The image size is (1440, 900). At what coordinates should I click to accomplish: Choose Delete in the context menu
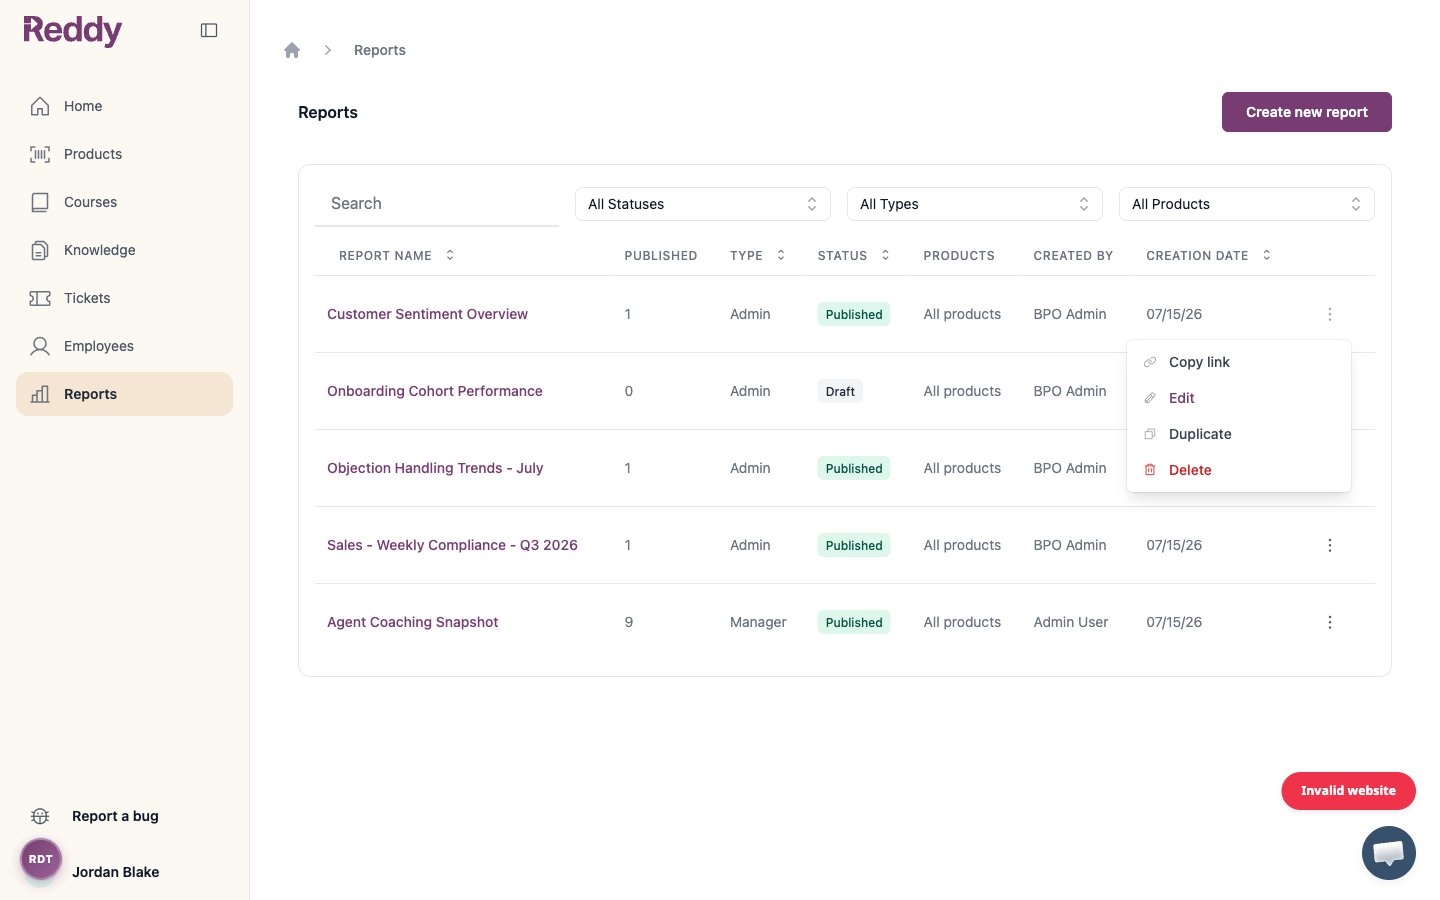pyautogui.click(x=1238, y=470)
